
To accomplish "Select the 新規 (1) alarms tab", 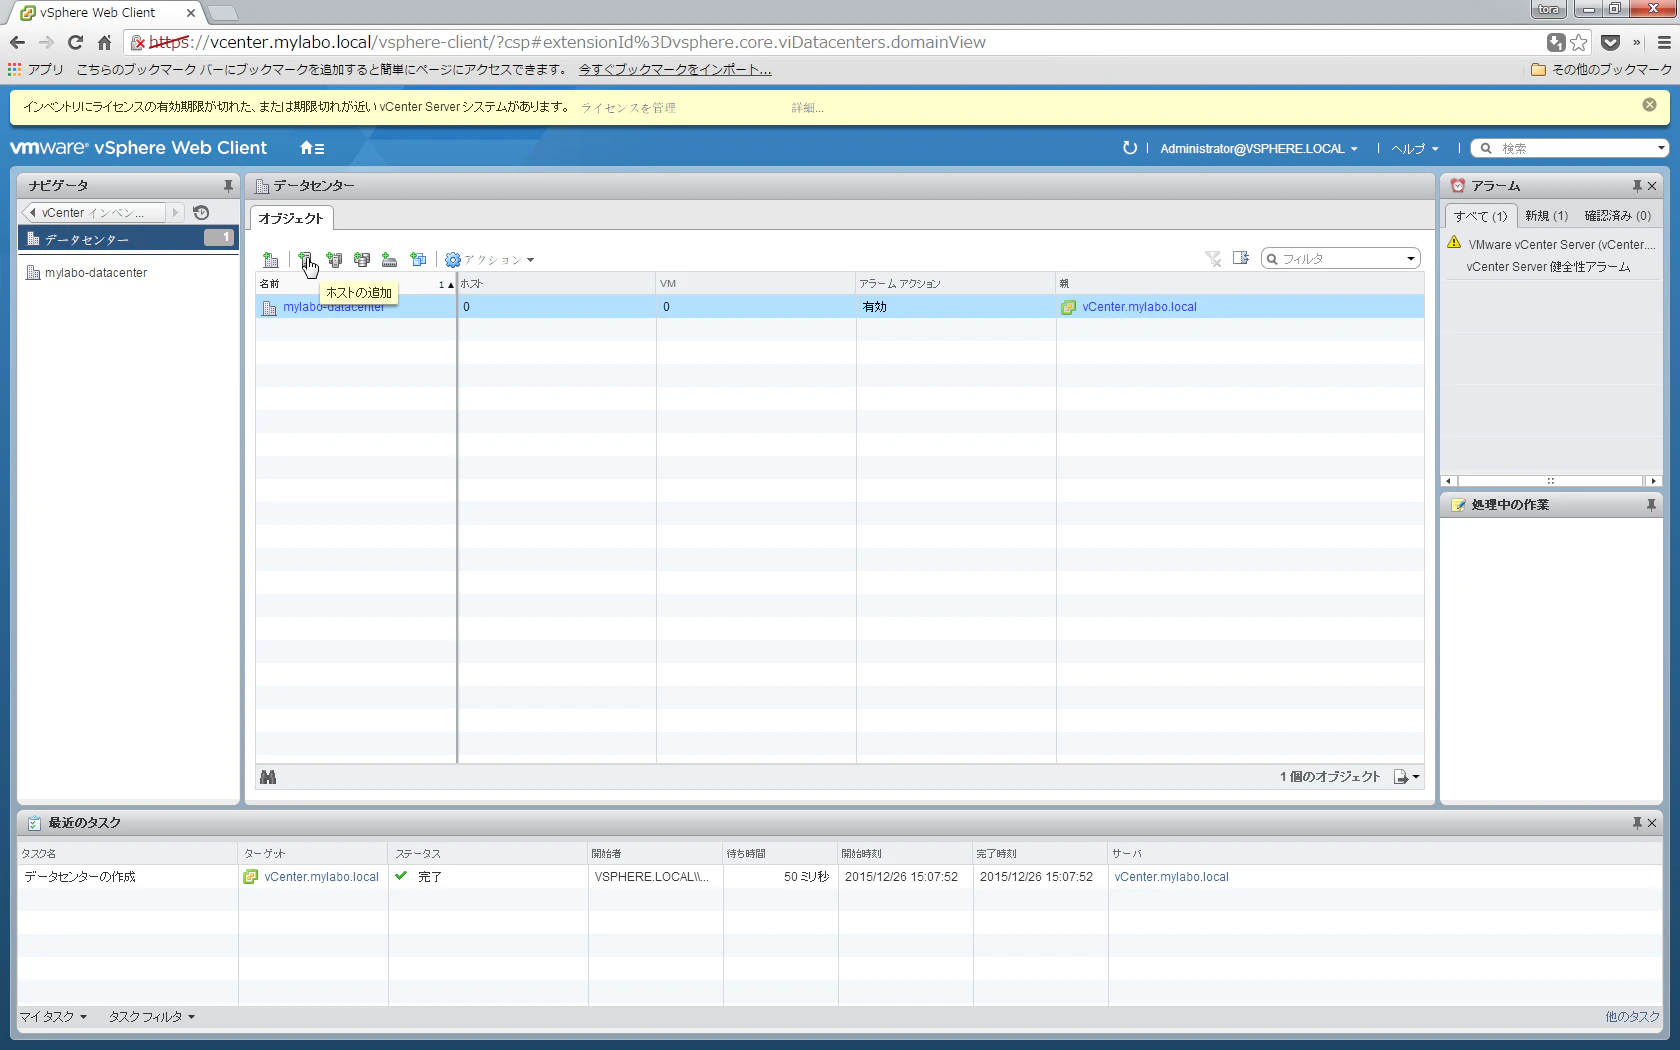I will (1546, 216).
